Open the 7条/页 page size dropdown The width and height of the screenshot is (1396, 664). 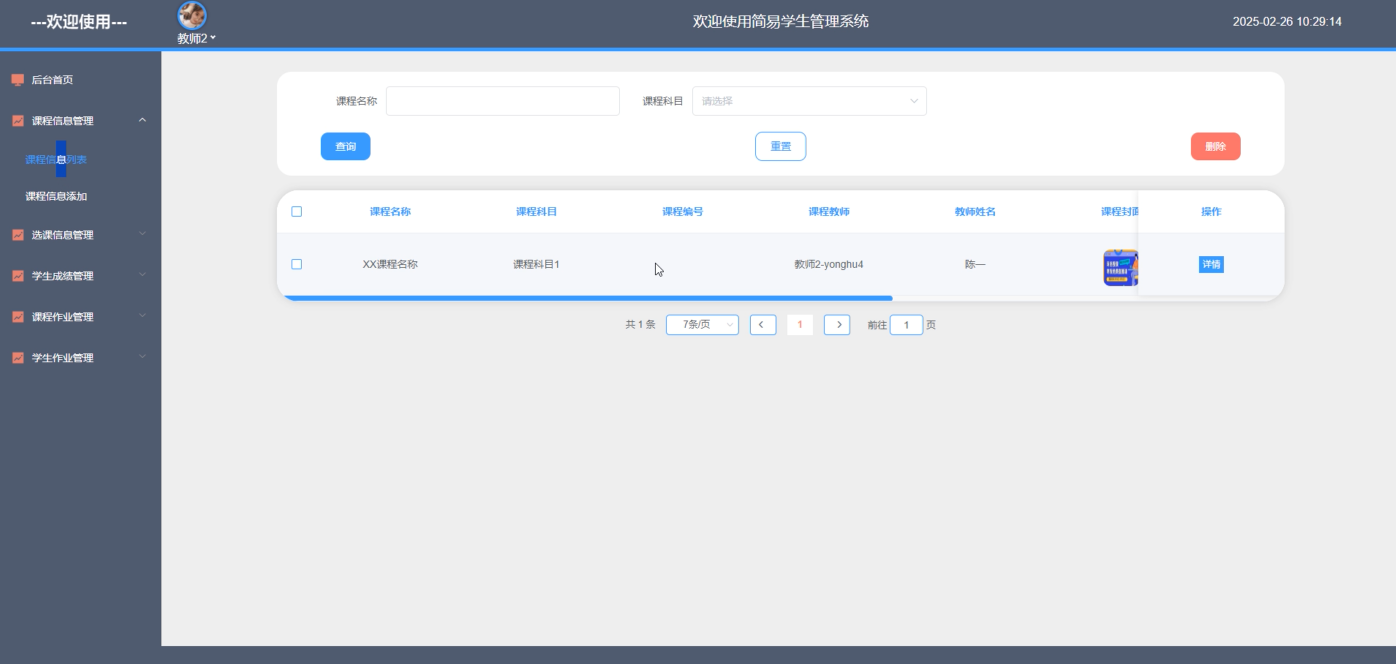[702, 324]
